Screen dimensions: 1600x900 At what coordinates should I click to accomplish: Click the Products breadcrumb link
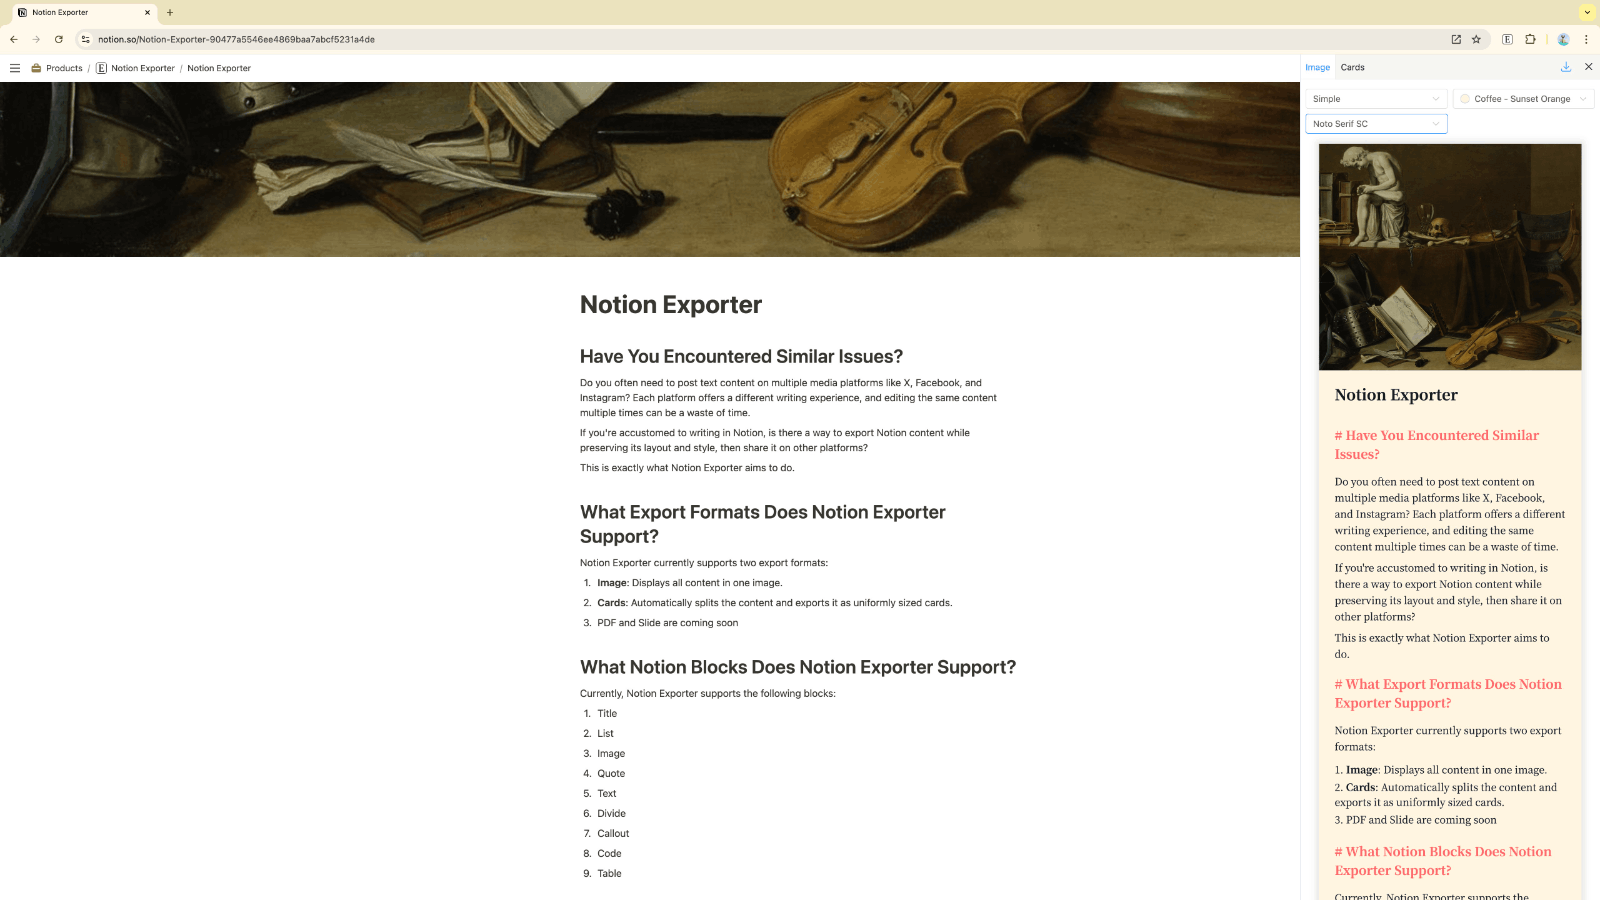click(64, 68)
